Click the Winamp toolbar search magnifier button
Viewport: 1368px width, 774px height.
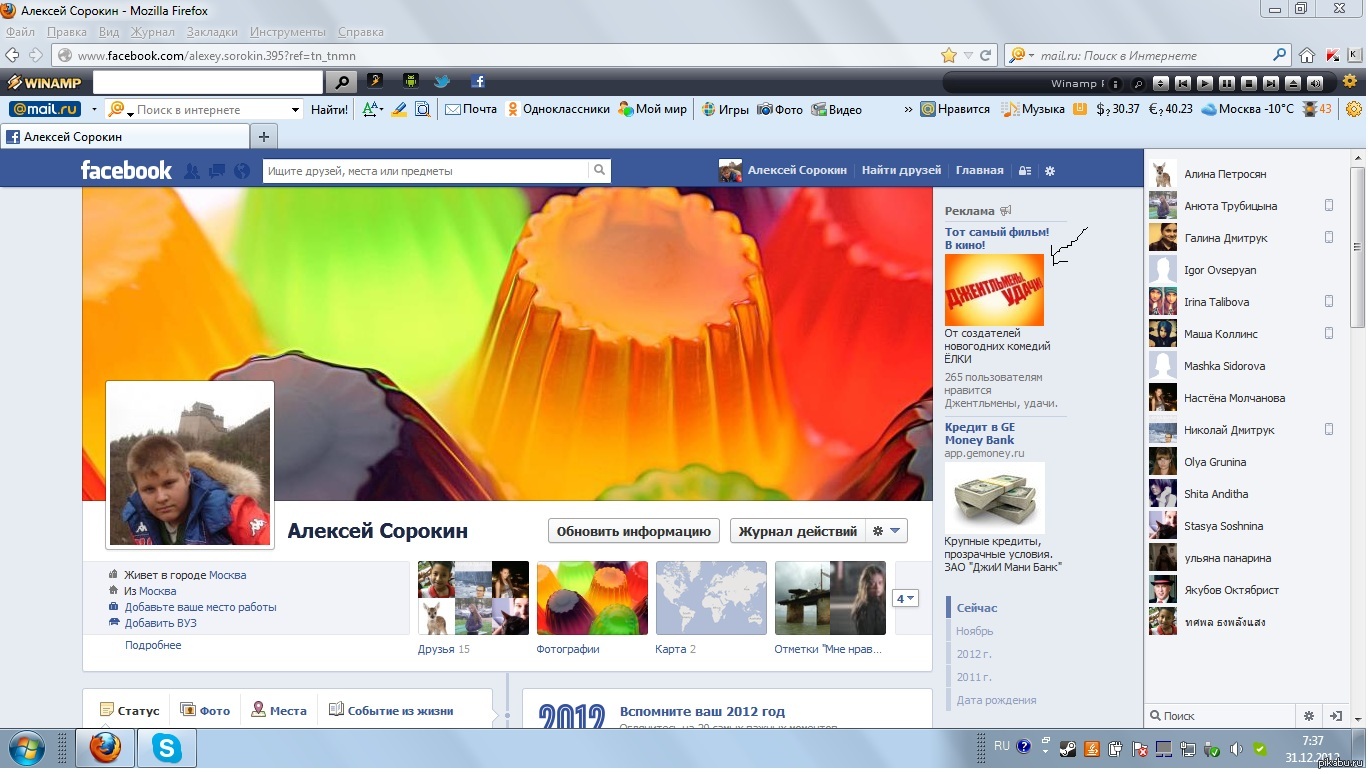pyautogui.click(x=341, y=82)
